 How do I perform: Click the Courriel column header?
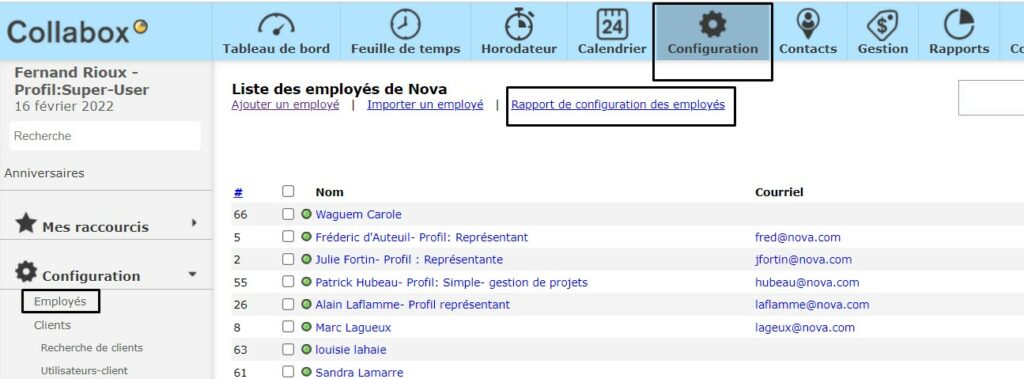[779, 192]
